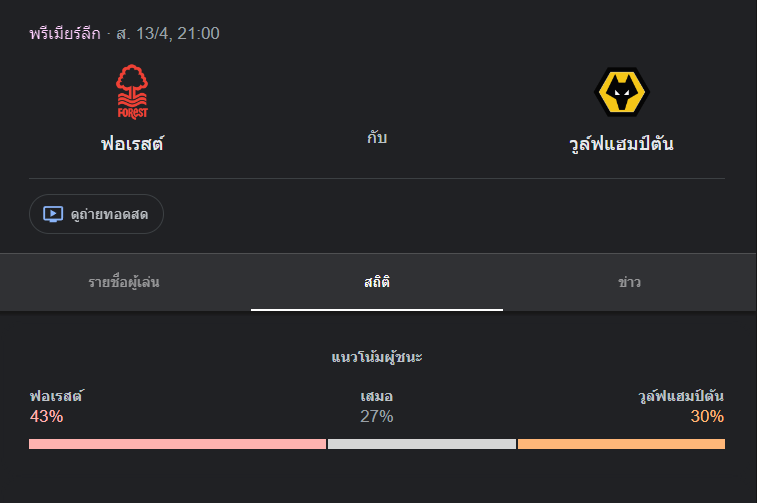Image resolution: width=757 pixels, height=503 pixels.
Task: Select the สถิติ statistics tab
Action: (x=377, y=282)
